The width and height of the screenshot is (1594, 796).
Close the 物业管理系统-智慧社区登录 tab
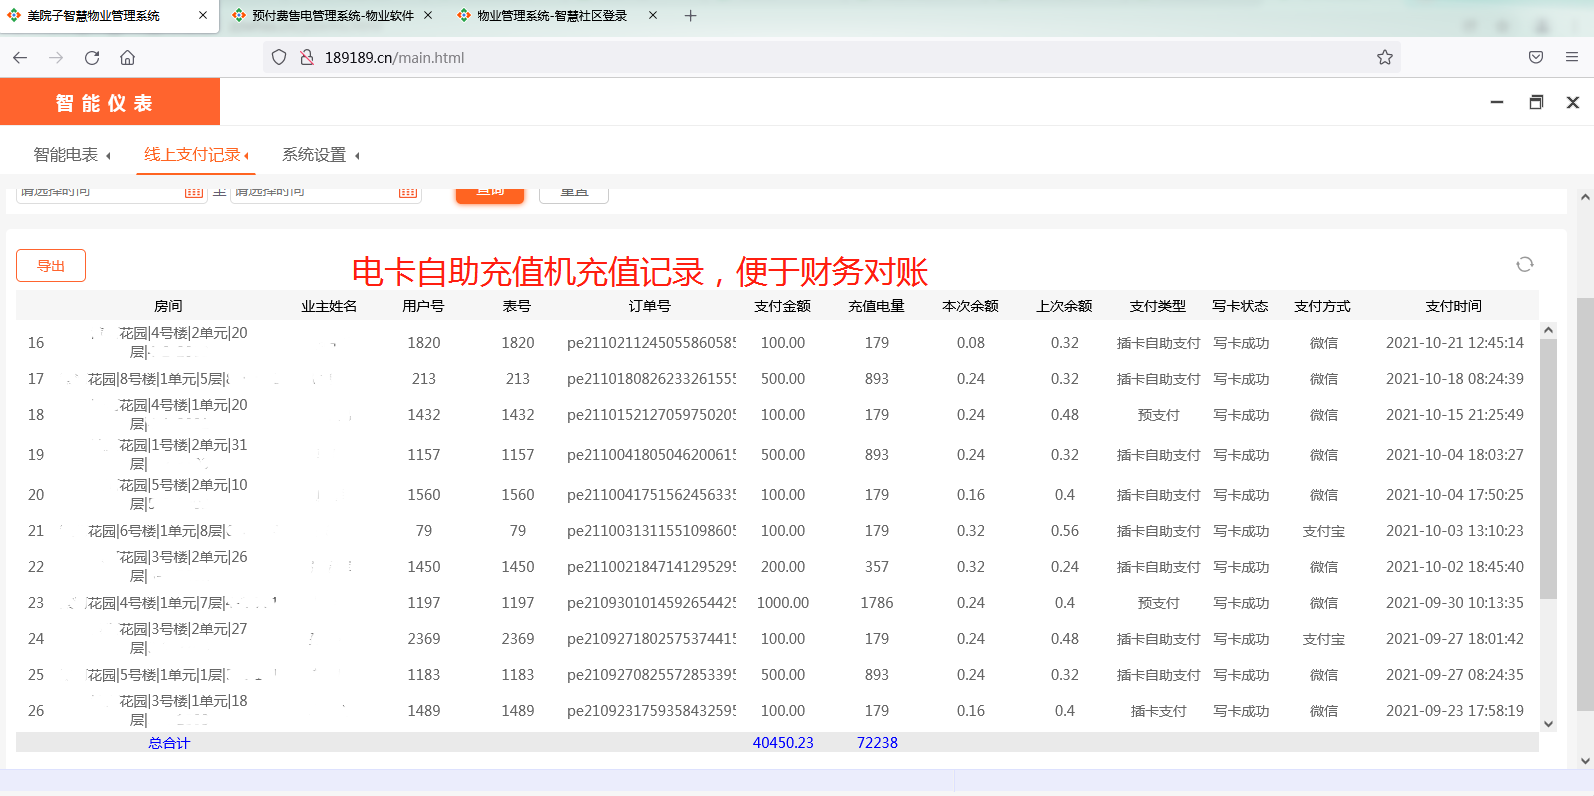[653, 16]
